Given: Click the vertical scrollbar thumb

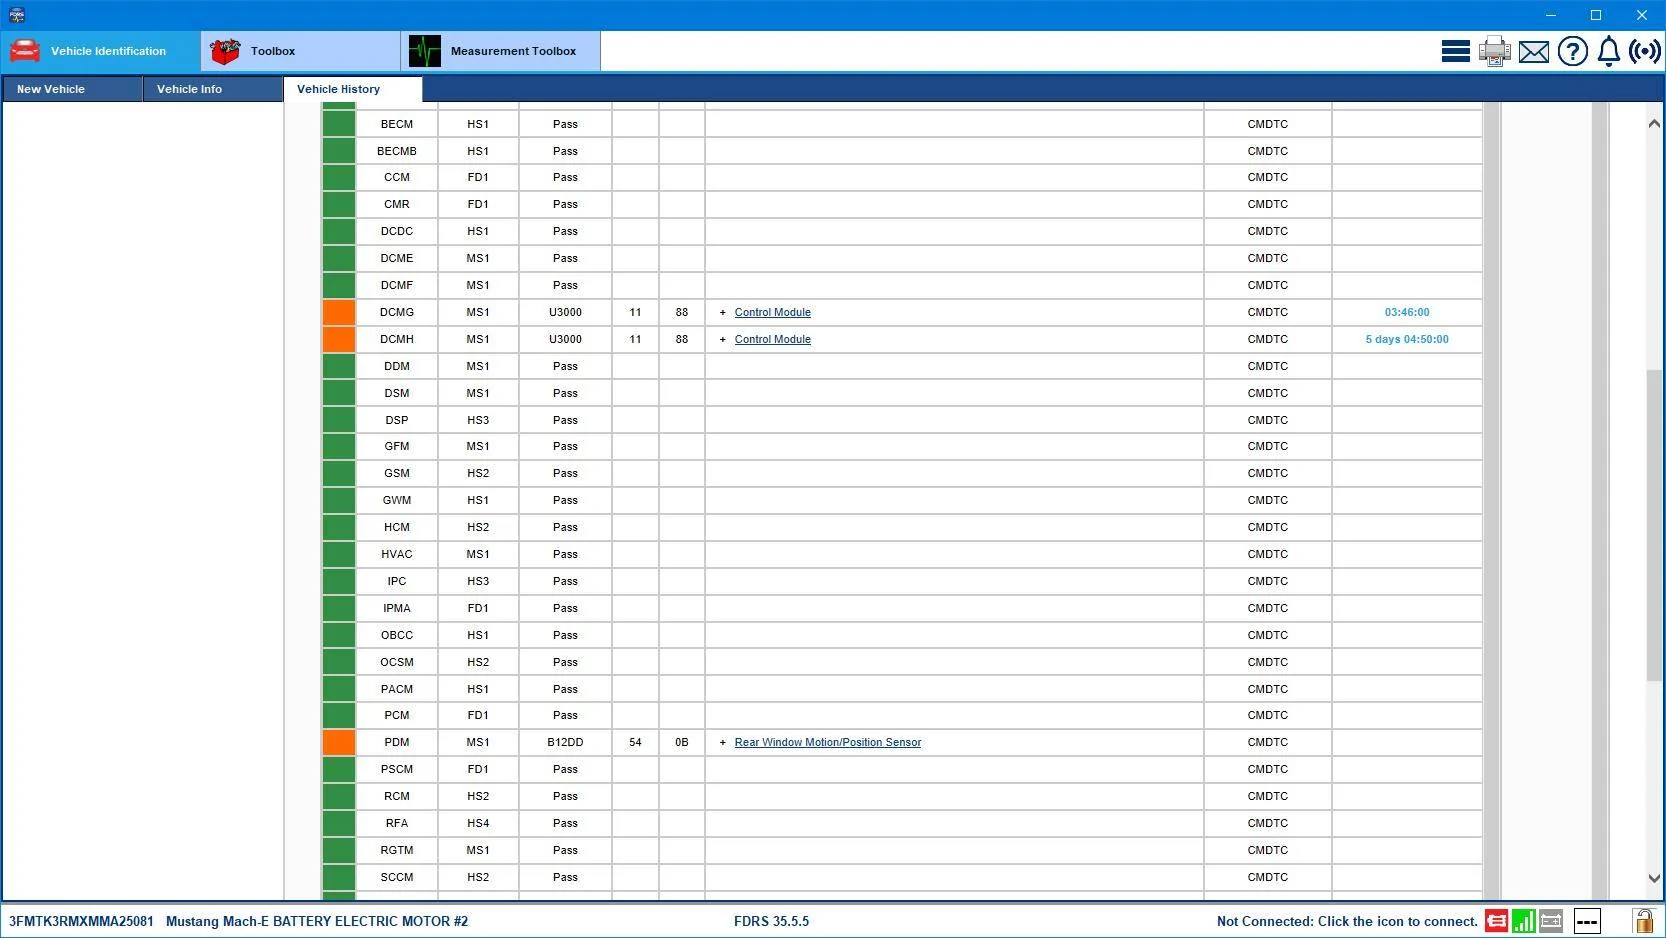Looking at the screenshot, I should tap(1654, 525).
